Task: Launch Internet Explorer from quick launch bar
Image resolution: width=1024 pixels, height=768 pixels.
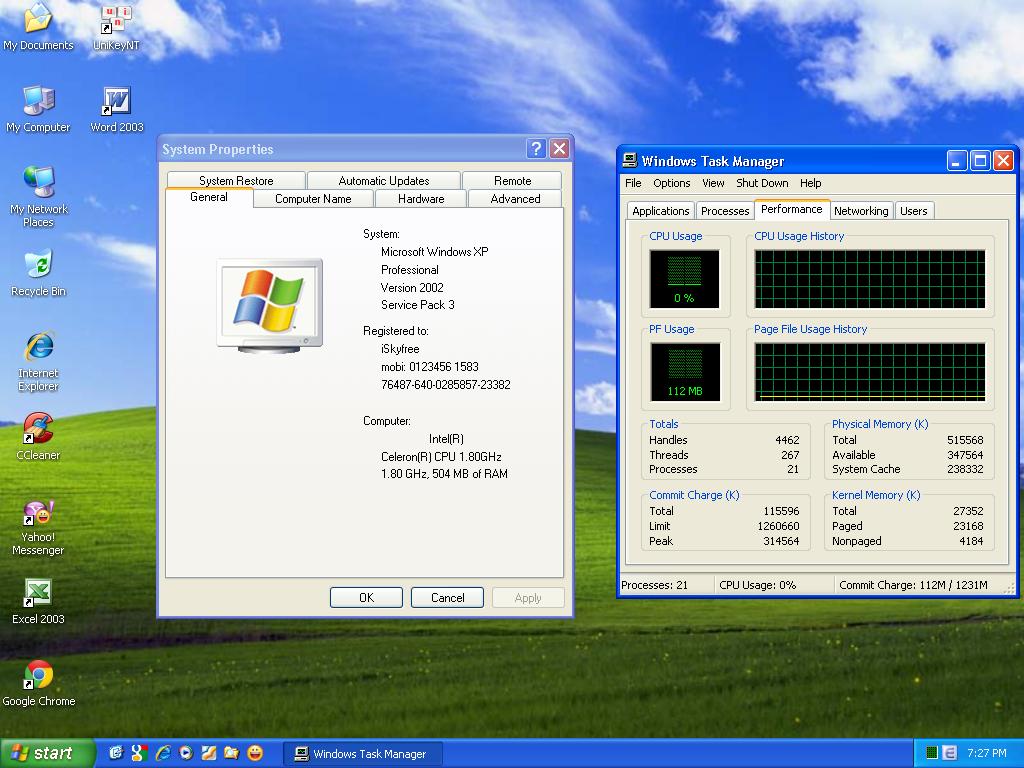Action: (x=163, y=753)
